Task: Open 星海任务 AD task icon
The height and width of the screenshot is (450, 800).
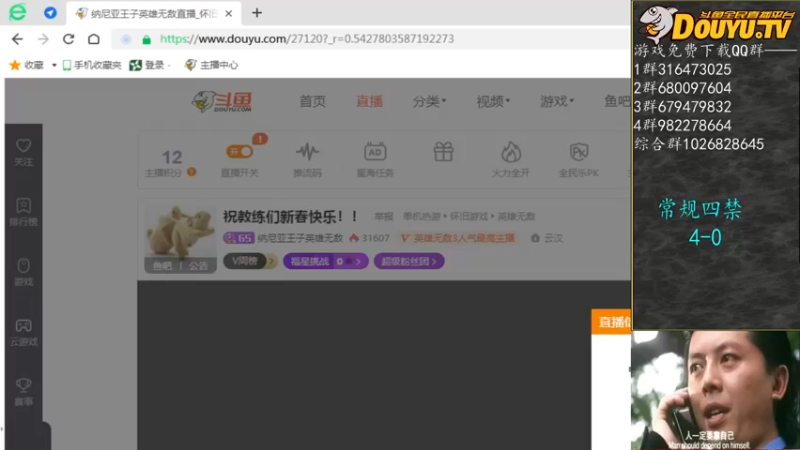Action: 375,160
